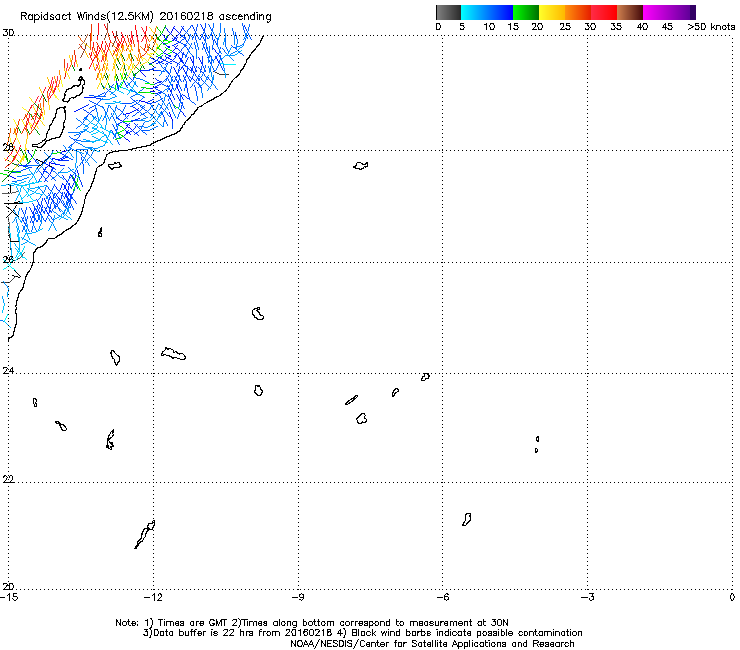Click the gray 0–5 knots color segment
This screenshot has height=650, width=740.
tap(448, 12)
